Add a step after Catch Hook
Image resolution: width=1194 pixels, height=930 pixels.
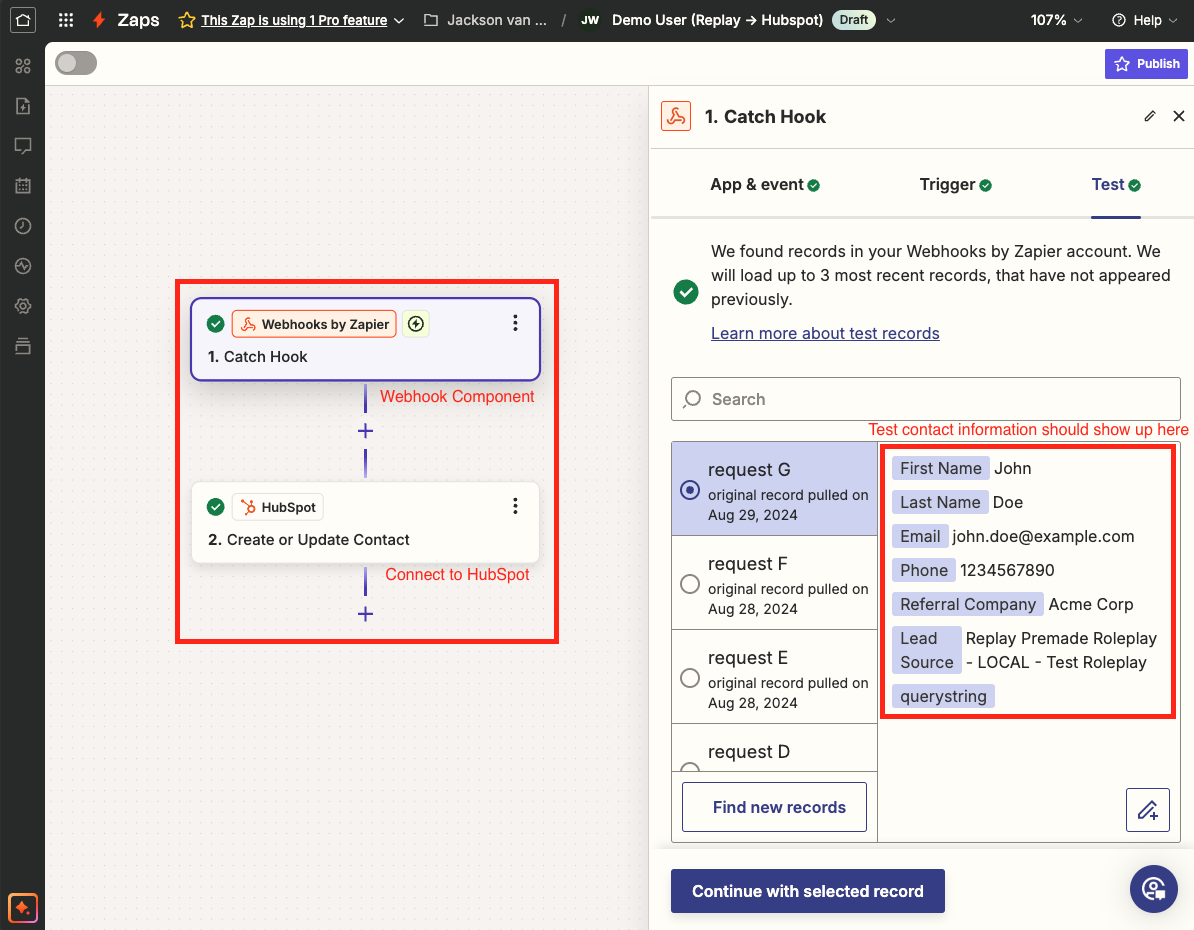(x=366, y=431)
